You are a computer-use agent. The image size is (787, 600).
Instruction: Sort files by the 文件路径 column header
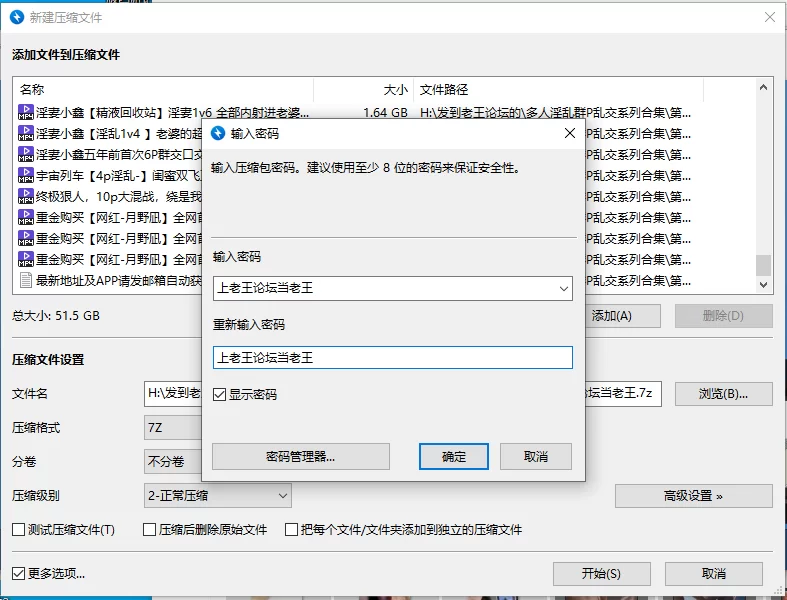click(559, 90)
